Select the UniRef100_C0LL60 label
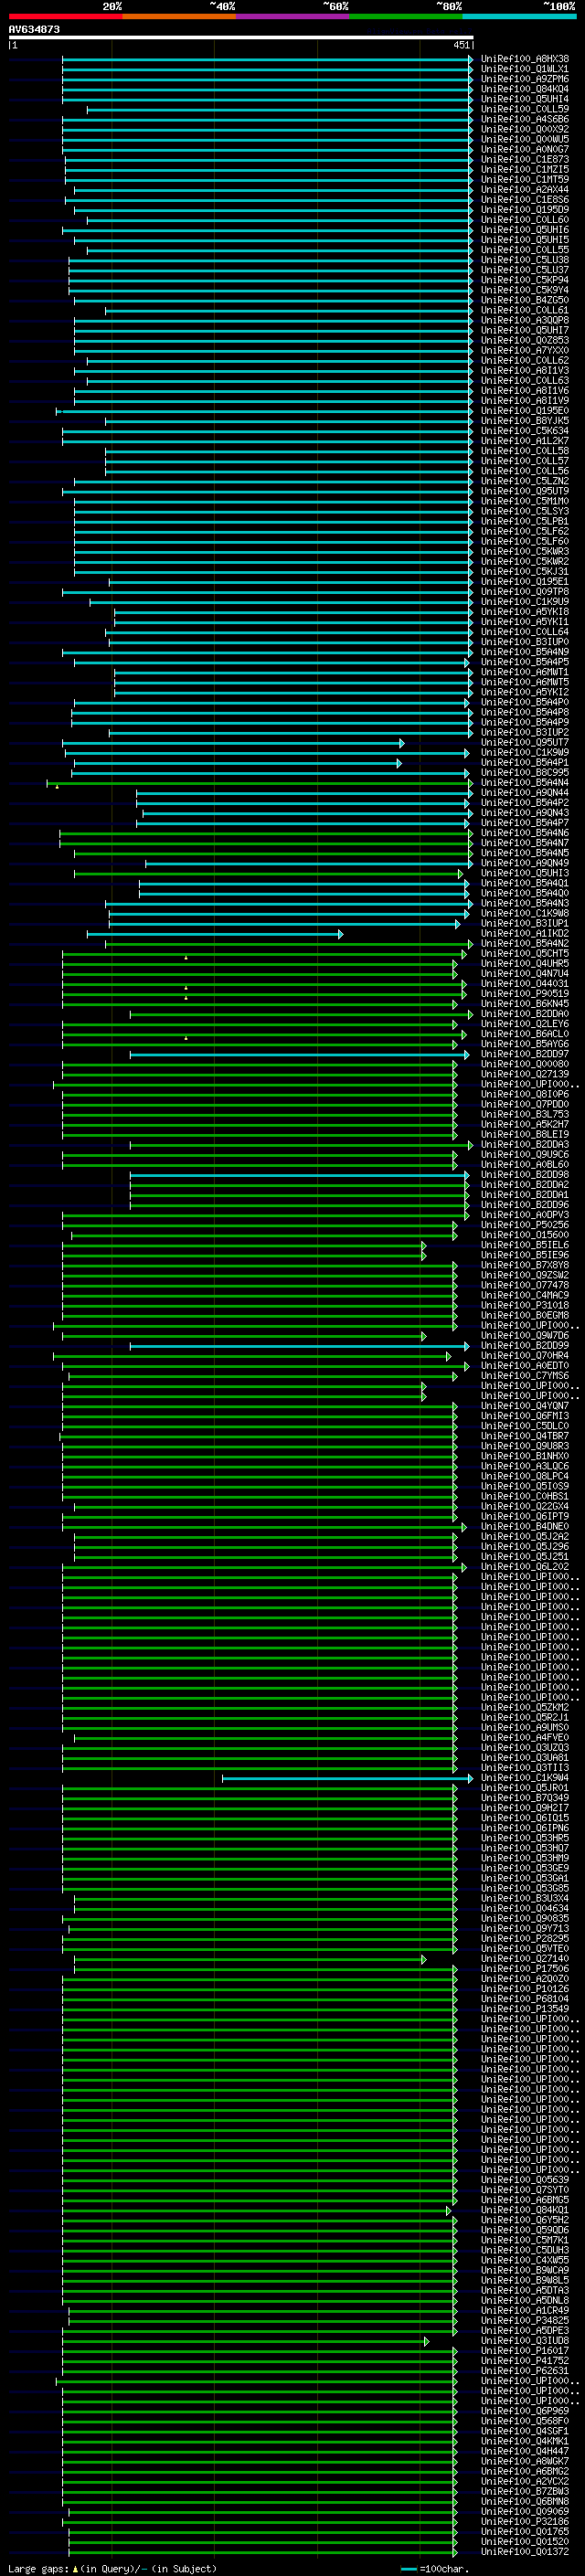Viewport: 585px width, 2576px height. coord(524,220)
